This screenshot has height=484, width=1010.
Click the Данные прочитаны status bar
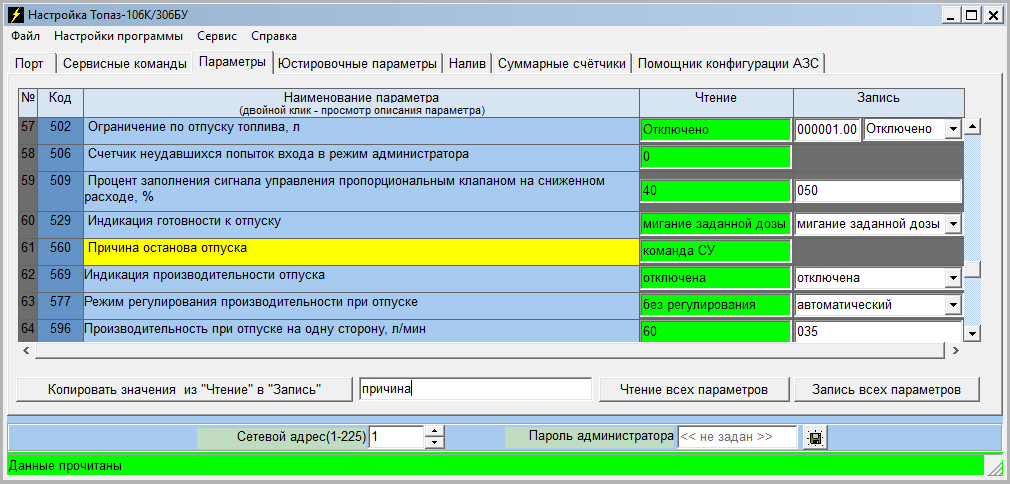click(496, 465)
